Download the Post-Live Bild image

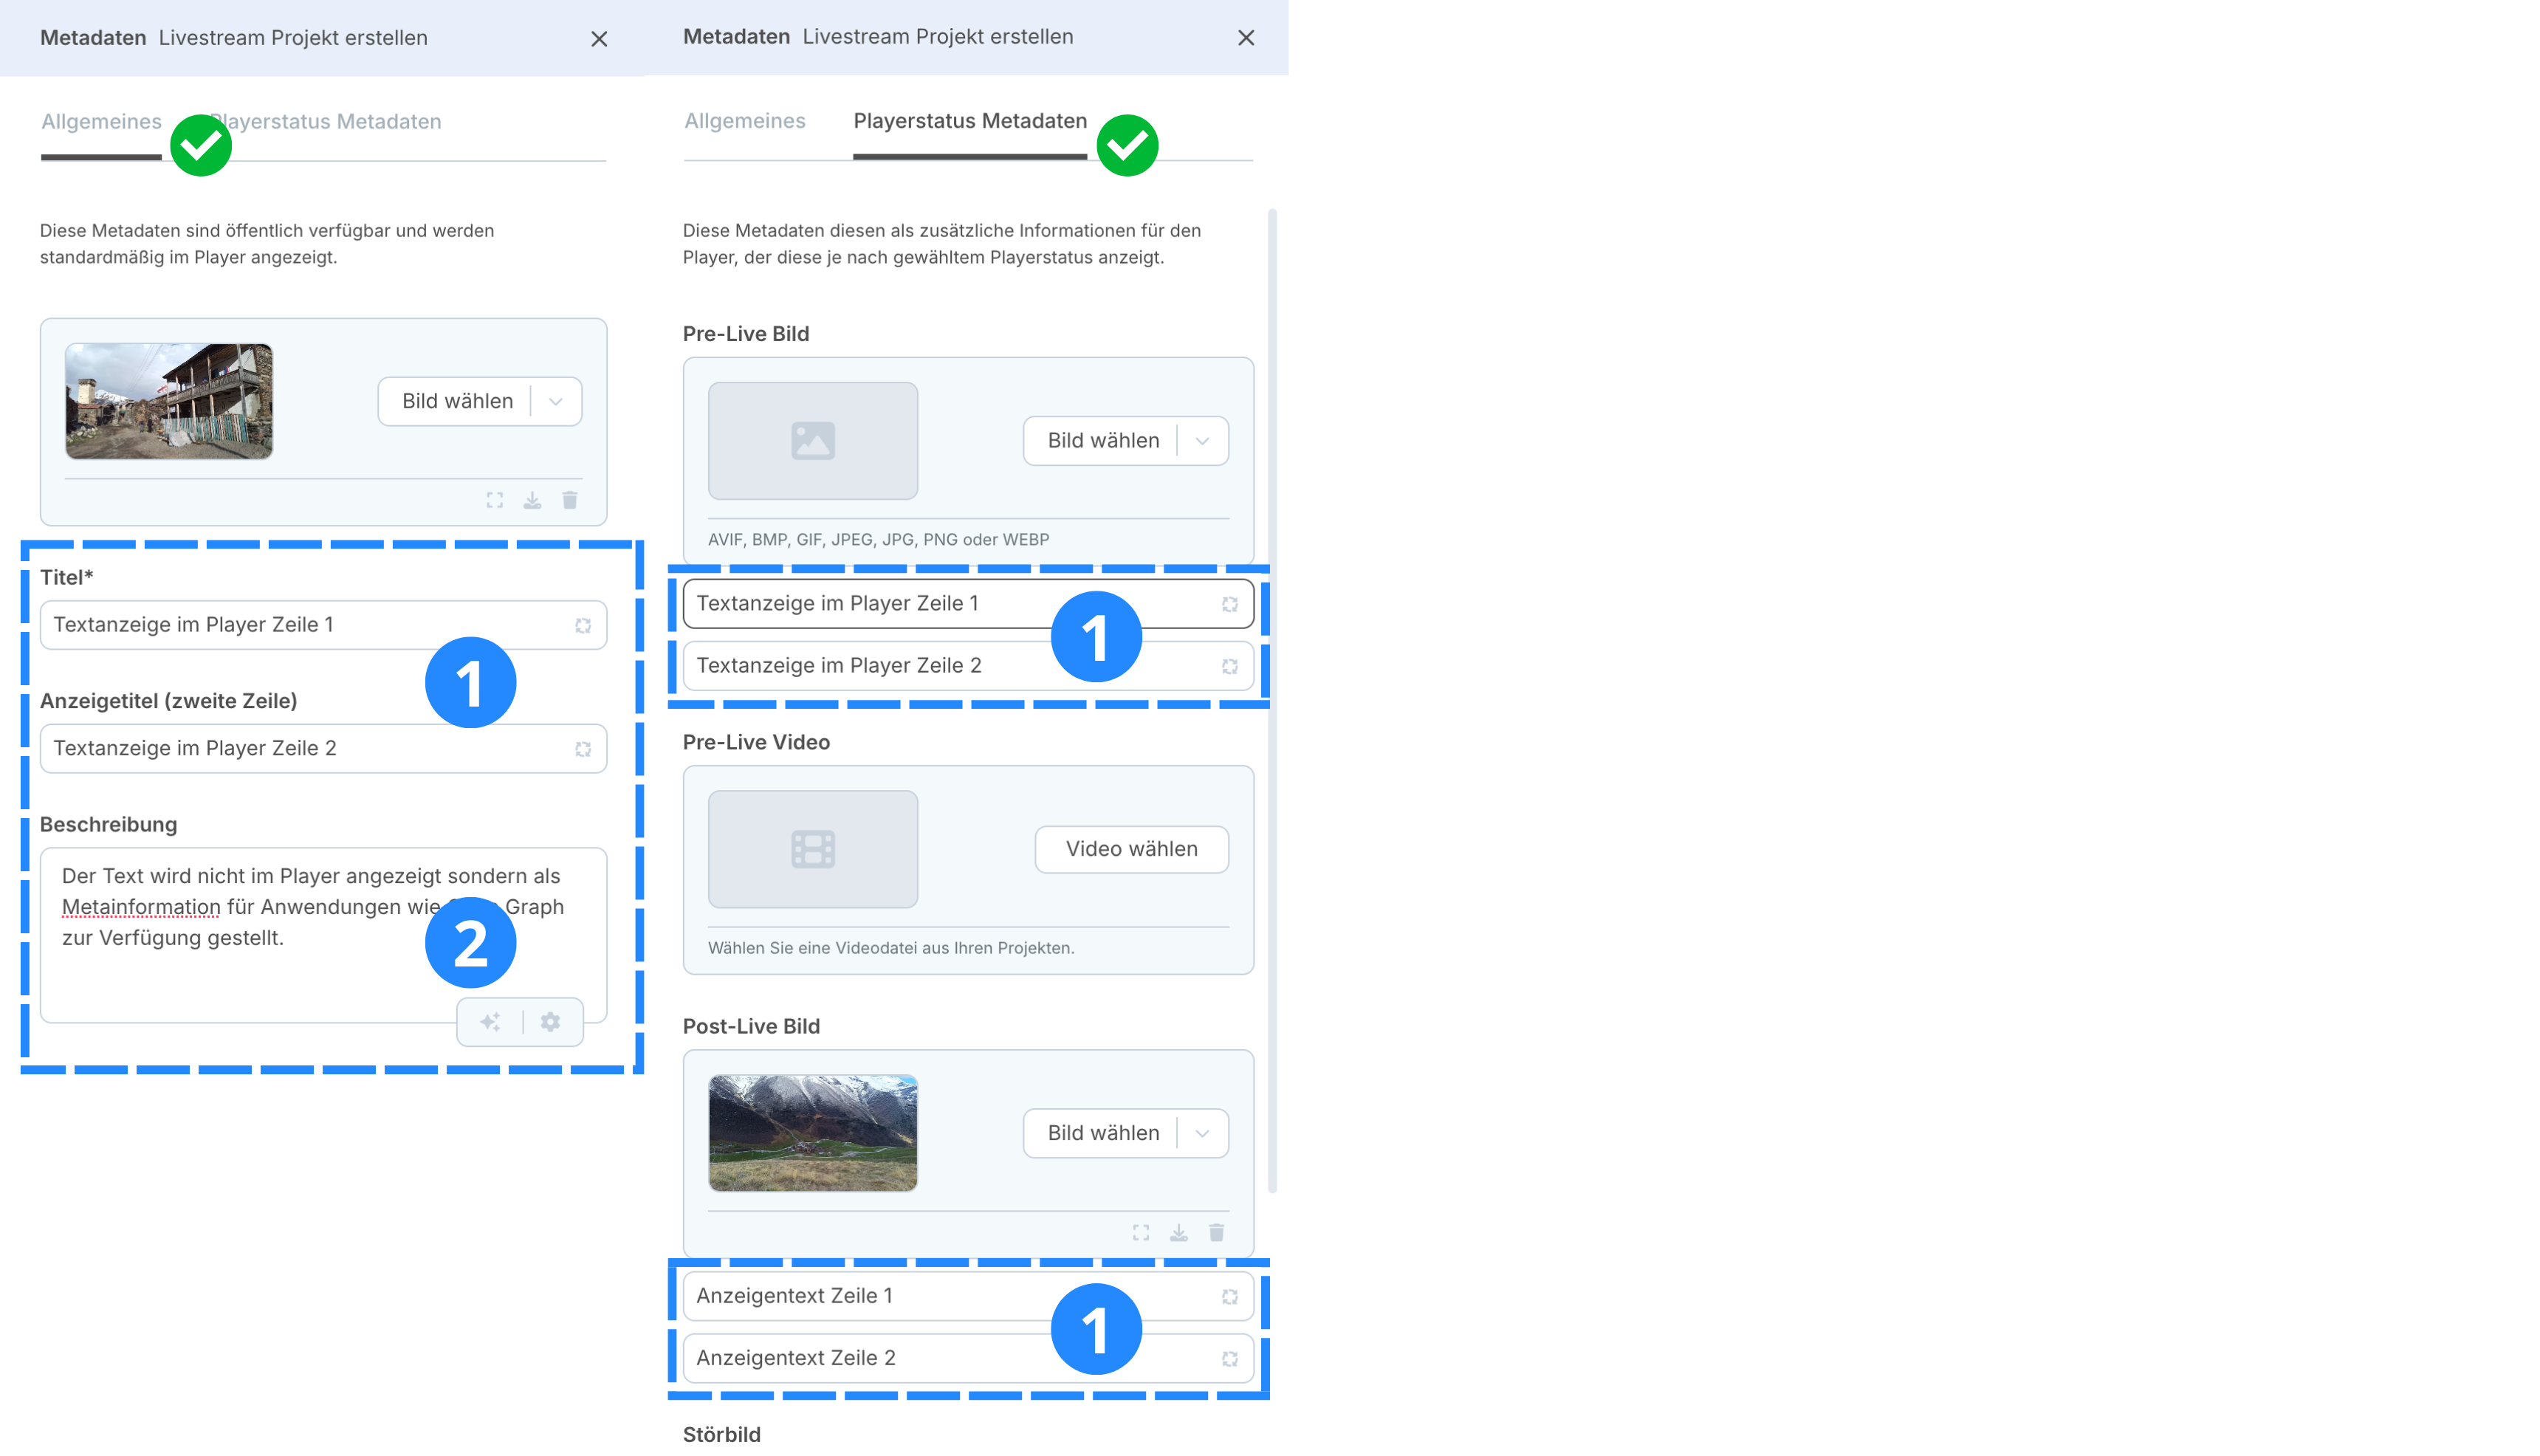point(1179,1232)
